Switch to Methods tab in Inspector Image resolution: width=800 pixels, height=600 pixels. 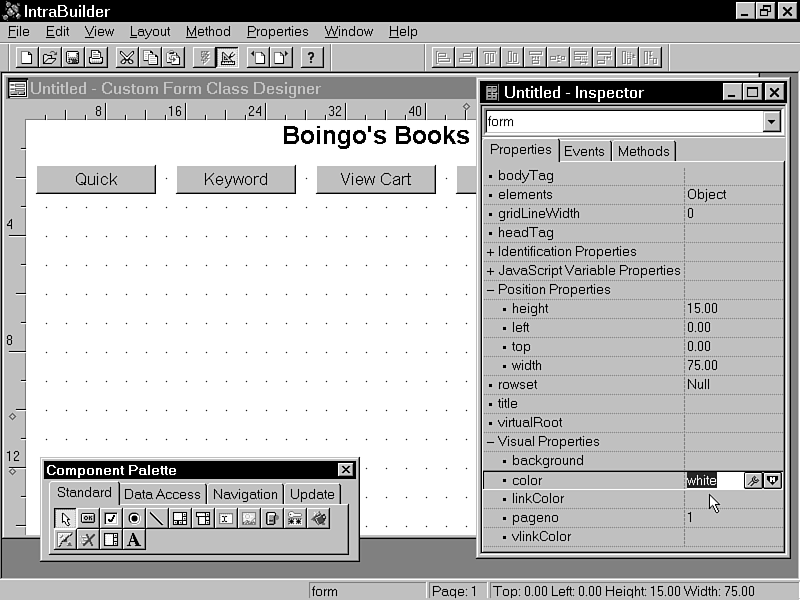[643, 152]
